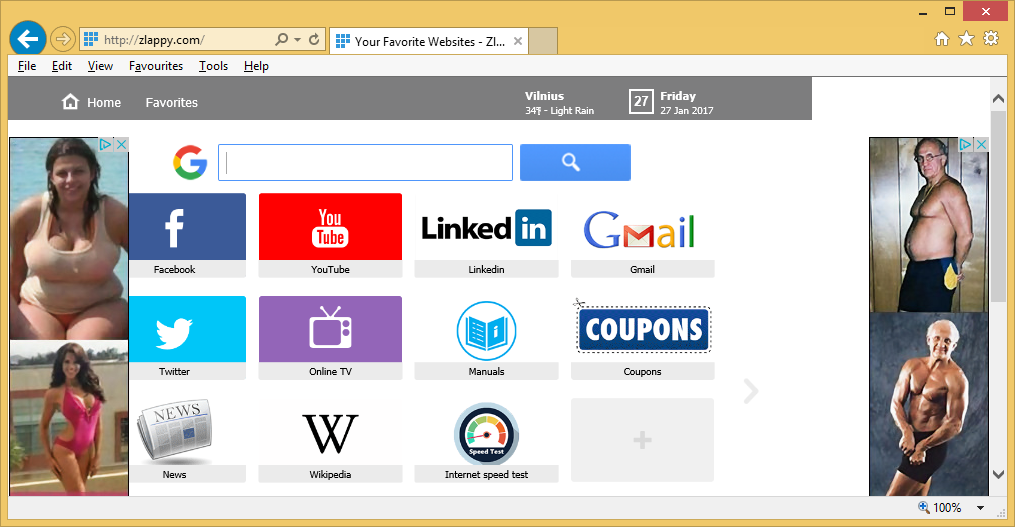Image resolution: width=1015 pixels, height=527 pixels.
Task: Select the Your Favorite Websites tab
Action: point(429,41)
